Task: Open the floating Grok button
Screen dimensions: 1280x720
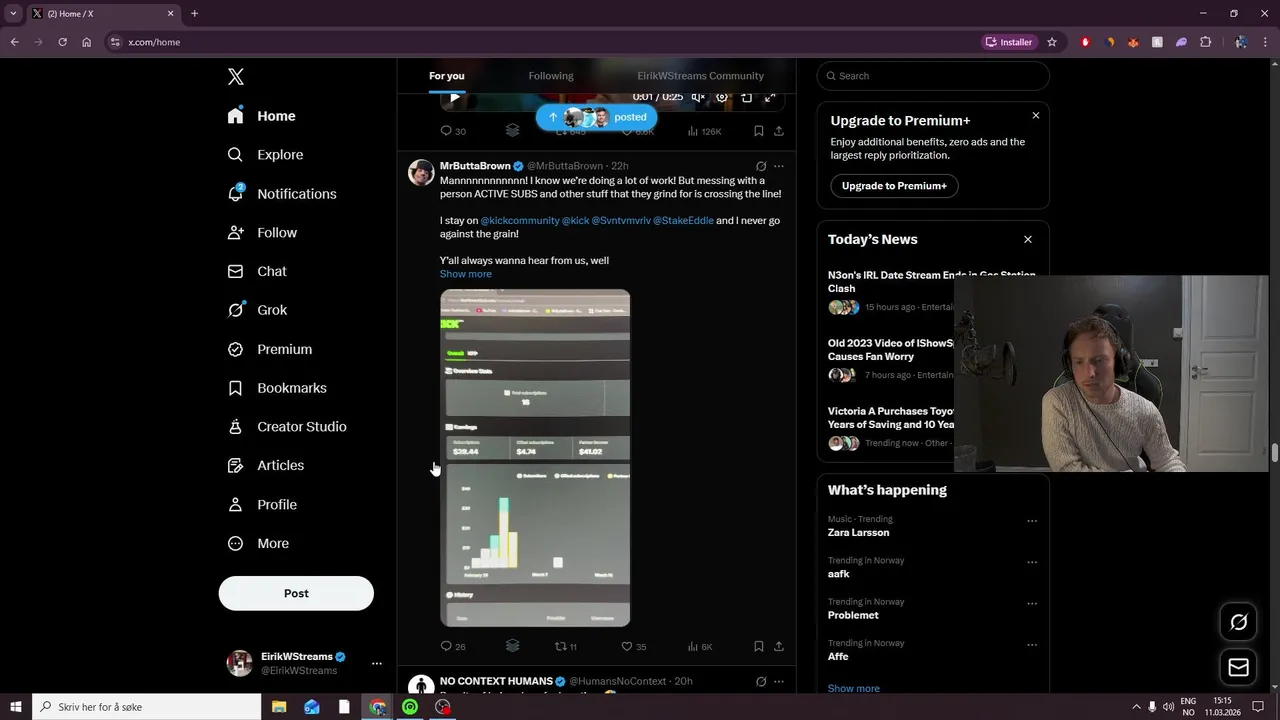Action: 1238,622
